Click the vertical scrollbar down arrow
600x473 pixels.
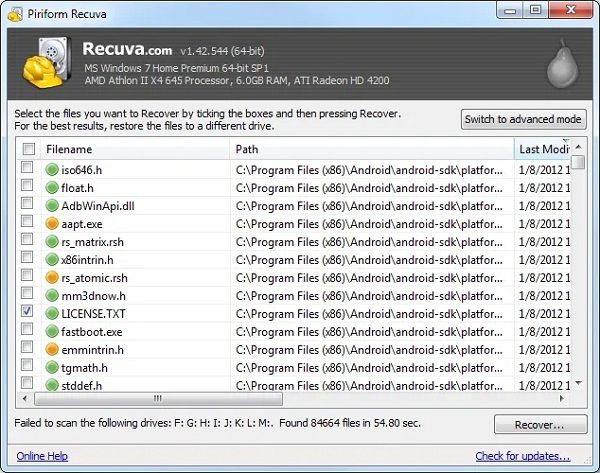[579, 383]
